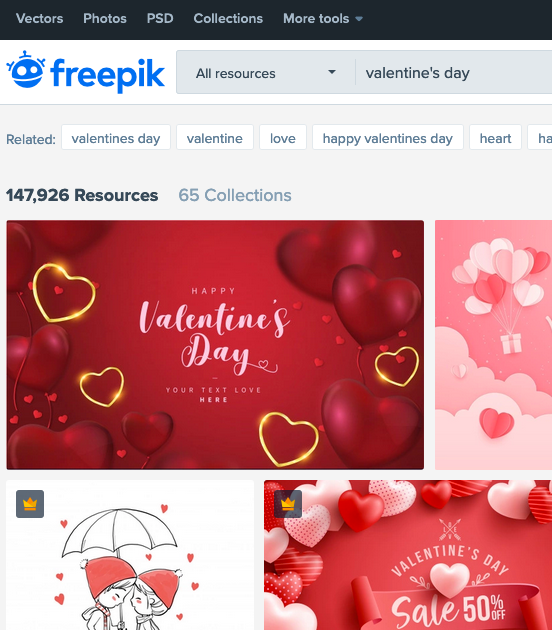The width and height of the screenshot is (552, 630).
Task: Select the 'happy valentines day' tag
Action: point(388,137)
